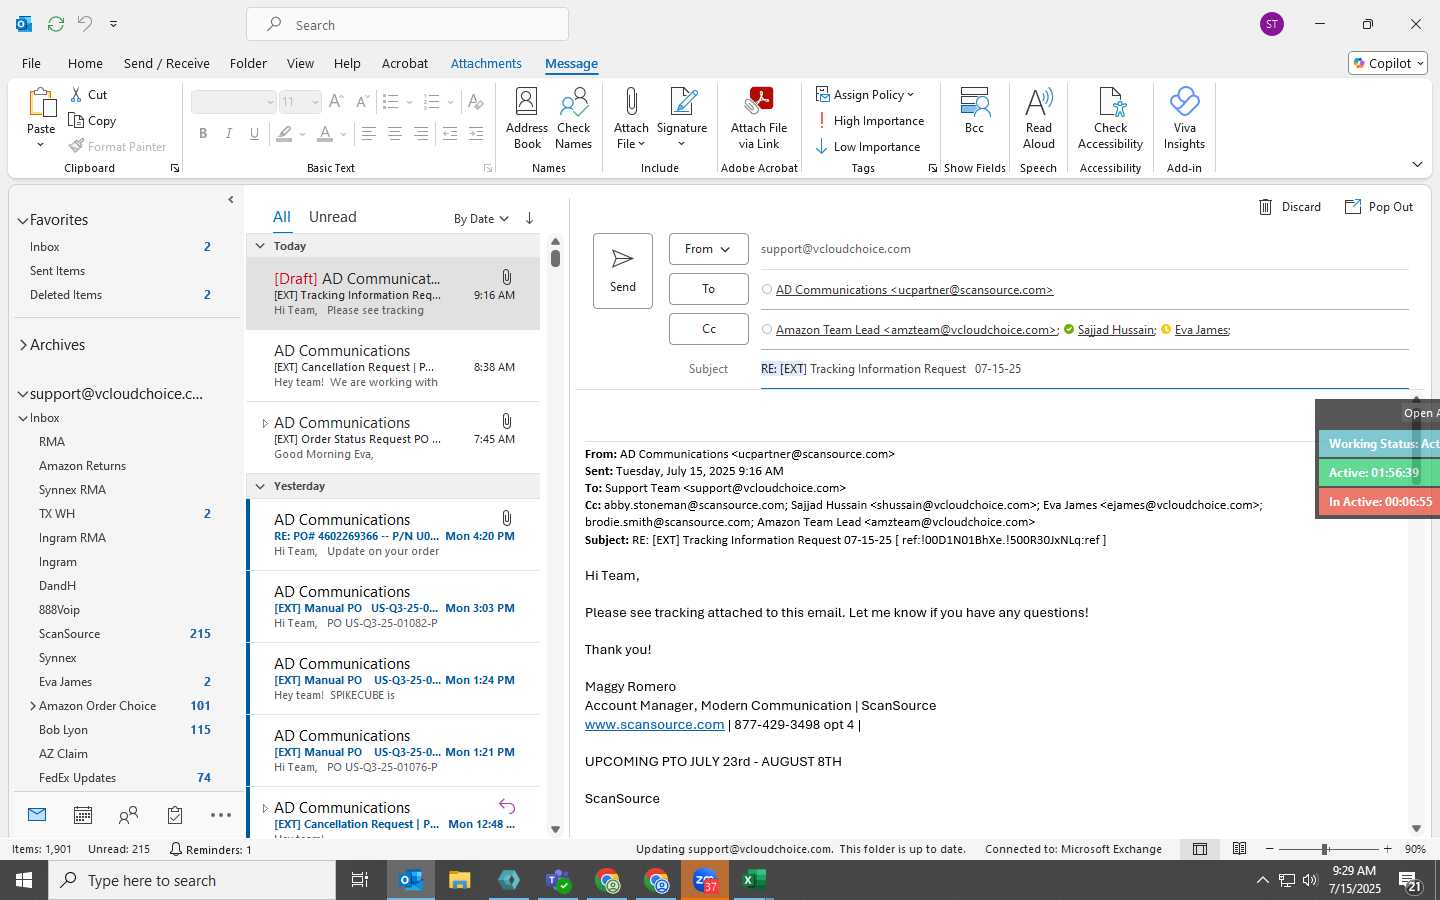1440x900 pixels.
Task: Open the Address Book
Action: pyautogui.click(x=527, y=119)
